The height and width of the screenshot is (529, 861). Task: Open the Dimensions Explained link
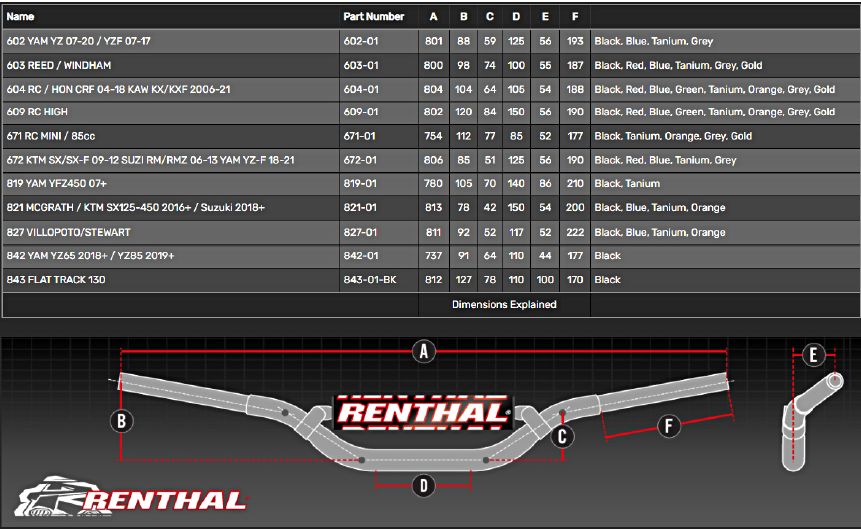[504, 304]
